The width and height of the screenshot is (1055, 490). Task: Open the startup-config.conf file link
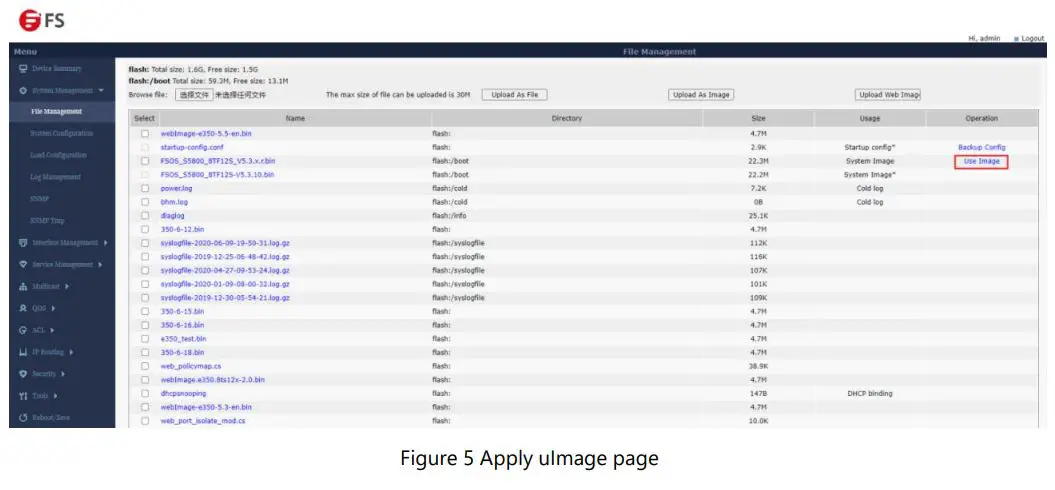tap(192, 147)
